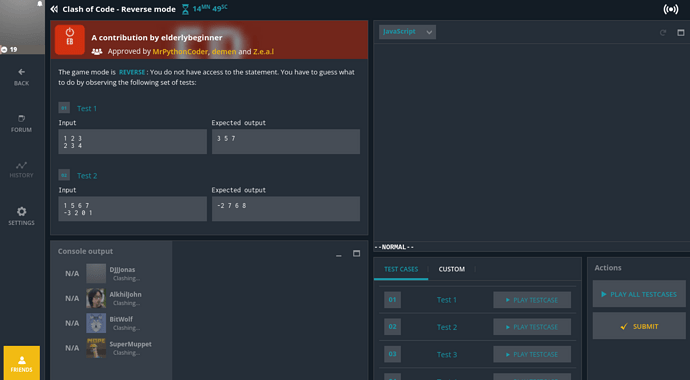Click the 01 badge next to Test 1 heading
The width and height of the screenshot is (690, 380).
[x=64, y=108]
